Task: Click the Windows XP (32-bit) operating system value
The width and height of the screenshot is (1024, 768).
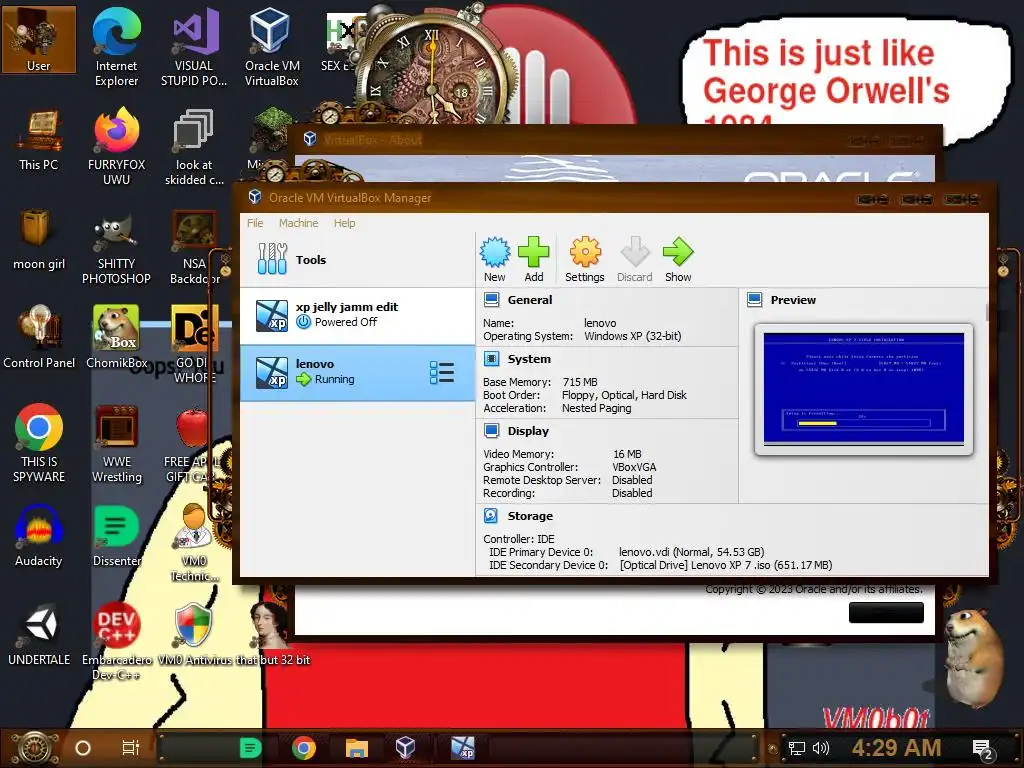Action: [632, 336]
